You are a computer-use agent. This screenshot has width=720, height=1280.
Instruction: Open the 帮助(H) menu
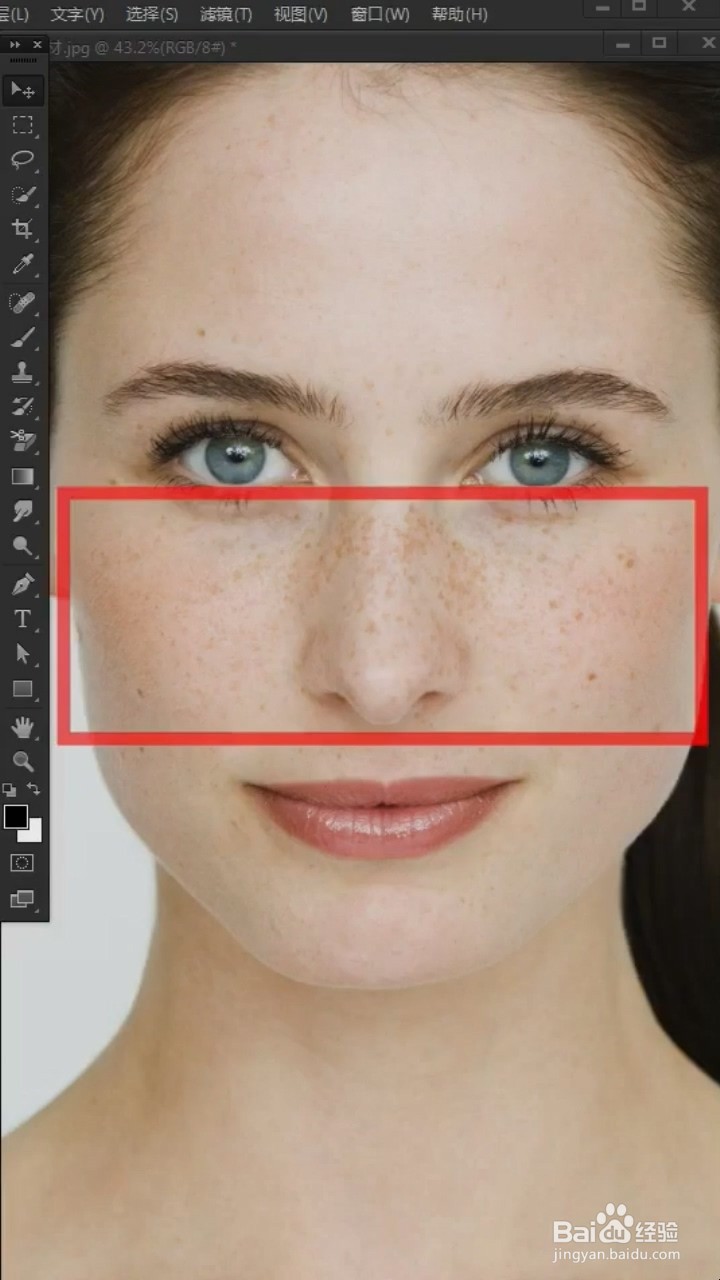coord(459,14)
